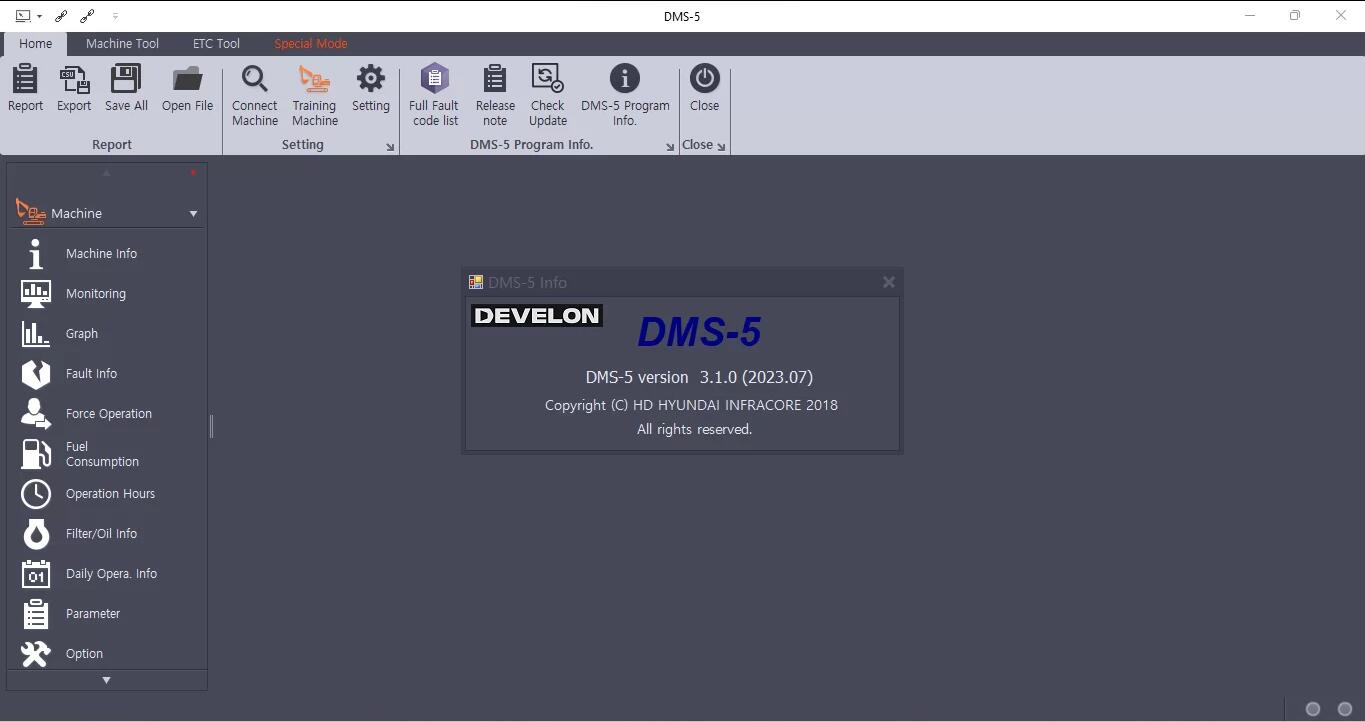Image resolution: width=1365 pixels, height=722 pixels.
Task: Expand DMS-5 Program Info. group launcher
Action: 670,147
